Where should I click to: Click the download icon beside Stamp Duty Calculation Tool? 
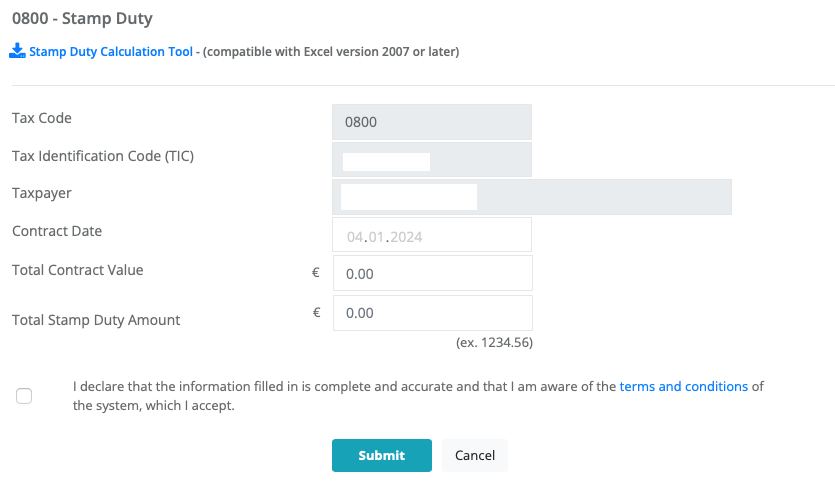pyautogui.click(x=17, y=51)
